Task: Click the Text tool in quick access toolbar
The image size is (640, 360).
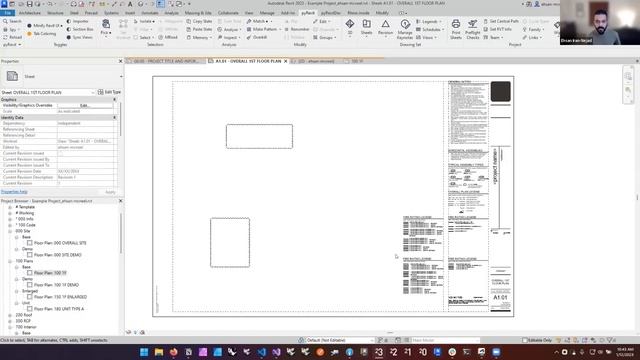Action: (130, 4)
